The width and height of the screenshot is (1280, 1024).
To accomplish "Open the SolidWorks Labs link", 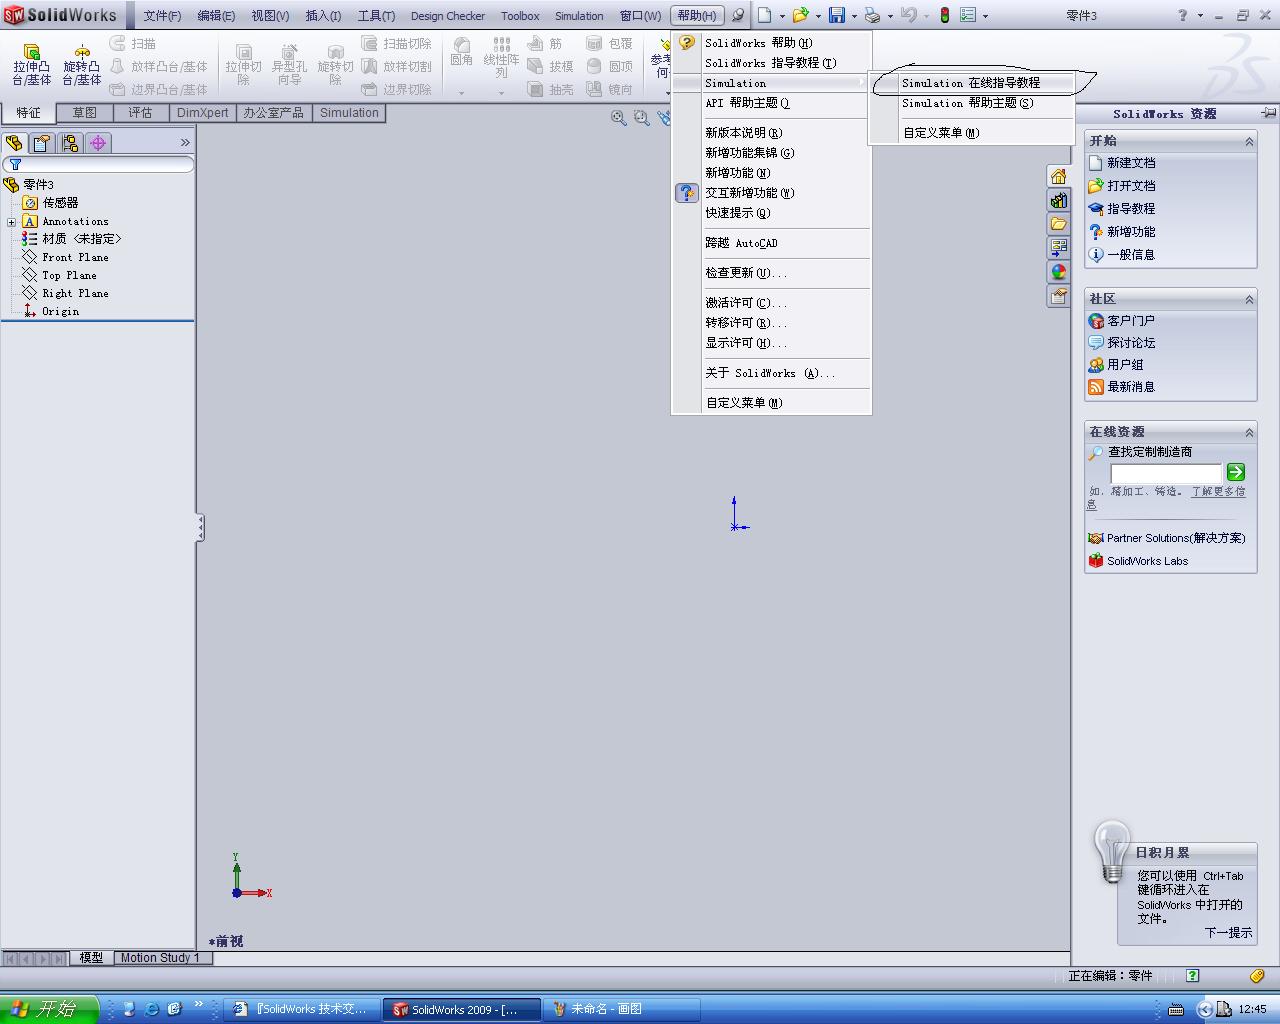I will click(x=1147, y=561).
